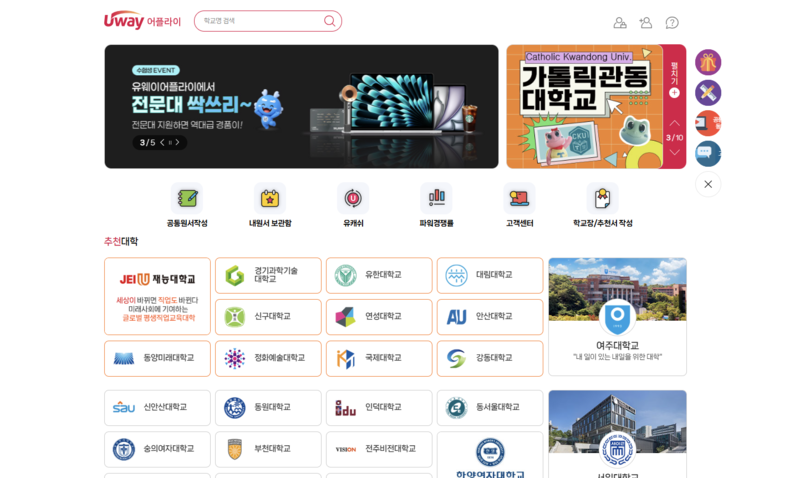Viewport: 800px width, 478px height.
Task: Open the 서일대학교 featured card
Action: pyautogui.click(x=617, y=434)
